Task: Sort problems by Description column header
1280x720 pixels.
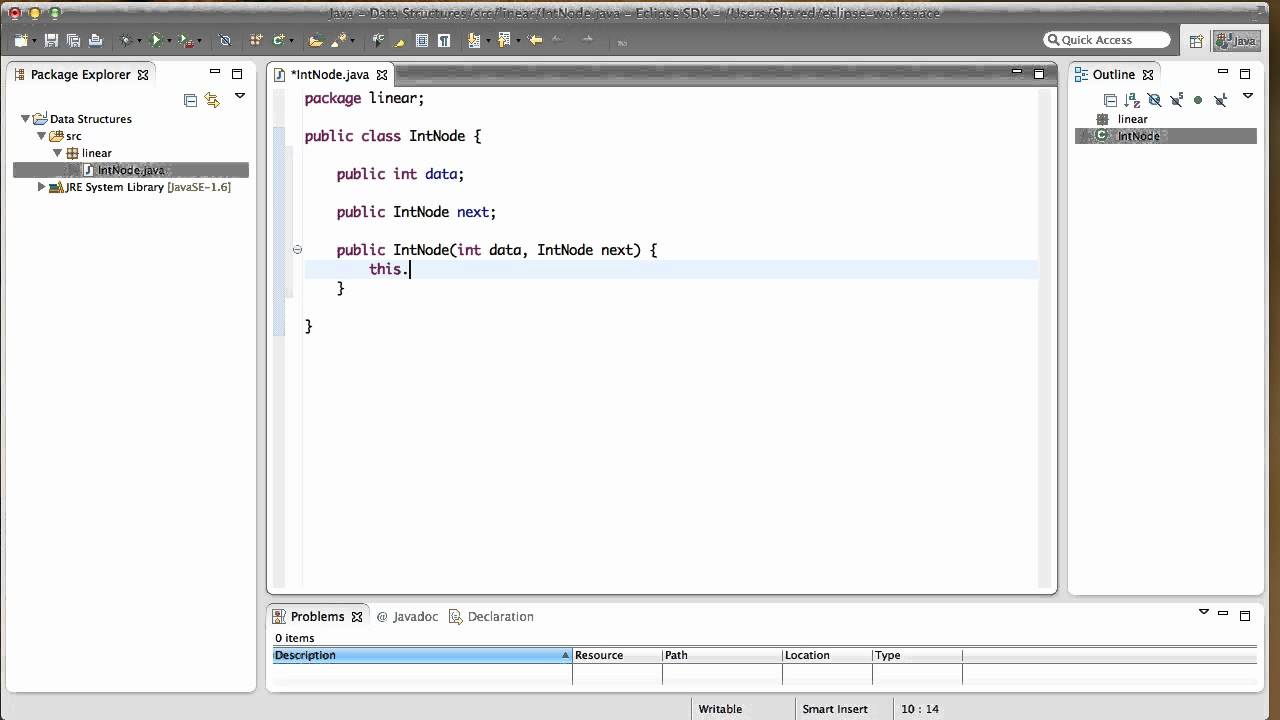Action: 422,655
